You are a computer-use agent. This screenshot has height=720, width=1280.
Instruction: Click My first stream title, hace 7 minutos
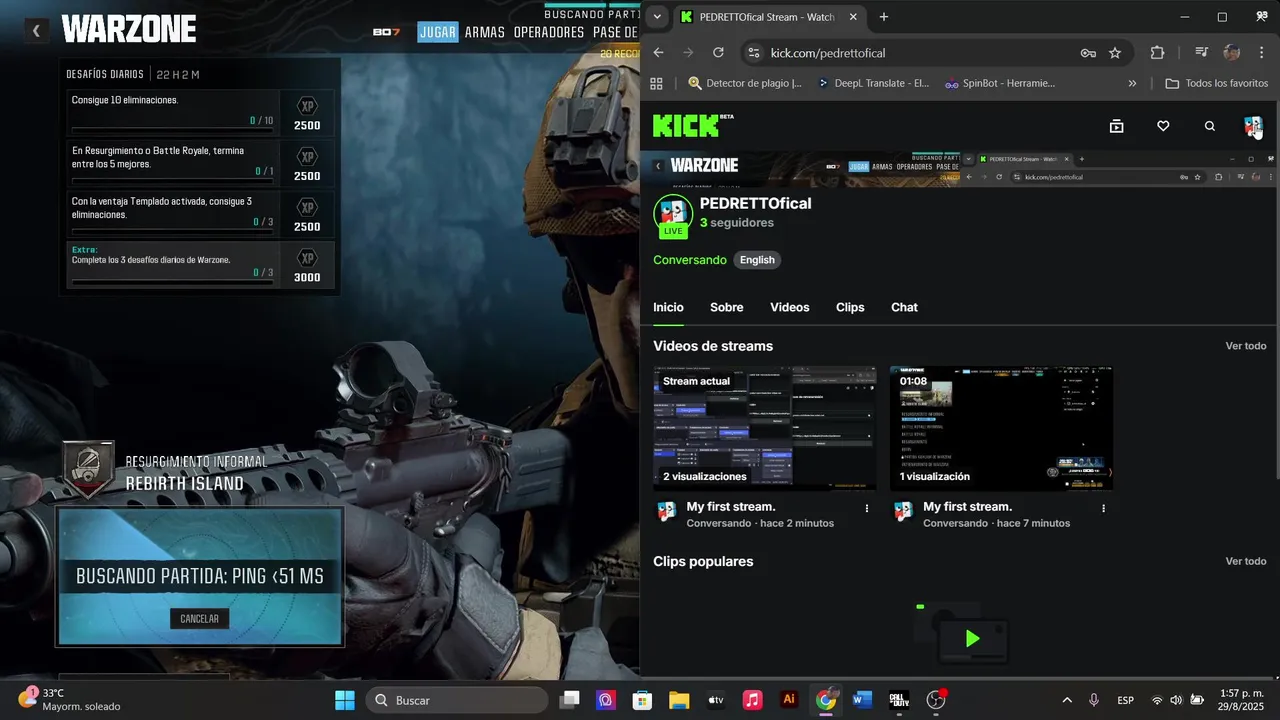click(968, 507)
